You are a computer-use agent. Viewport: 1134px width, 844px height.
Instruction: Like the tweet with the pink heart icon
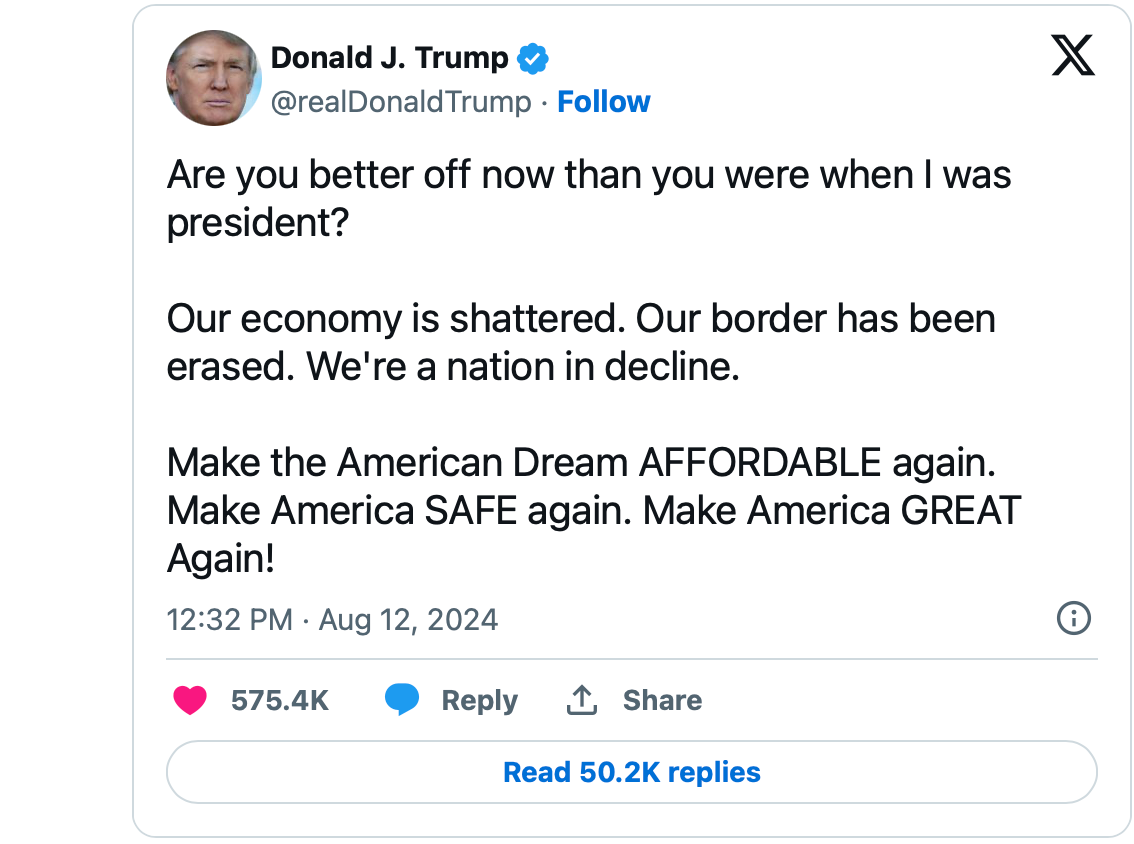coord(189,700)
